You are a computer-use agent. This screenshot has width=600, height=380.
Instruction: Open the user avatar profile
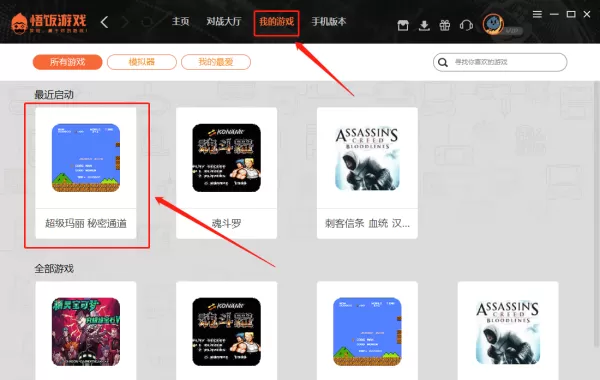coord(493,24)
